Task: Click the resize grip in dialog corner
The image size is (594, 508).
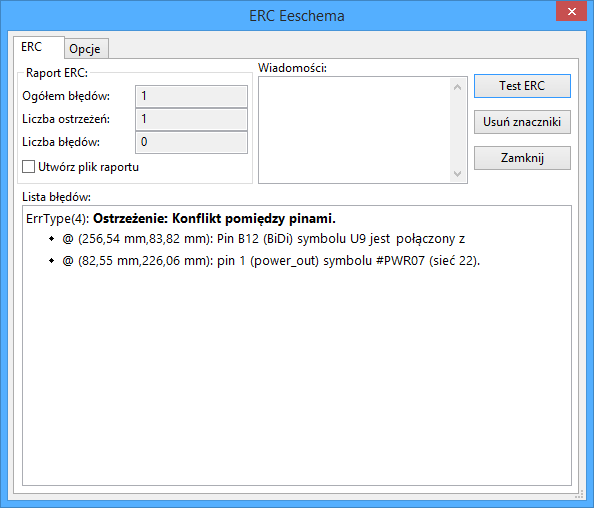Action: click(580, 494)
